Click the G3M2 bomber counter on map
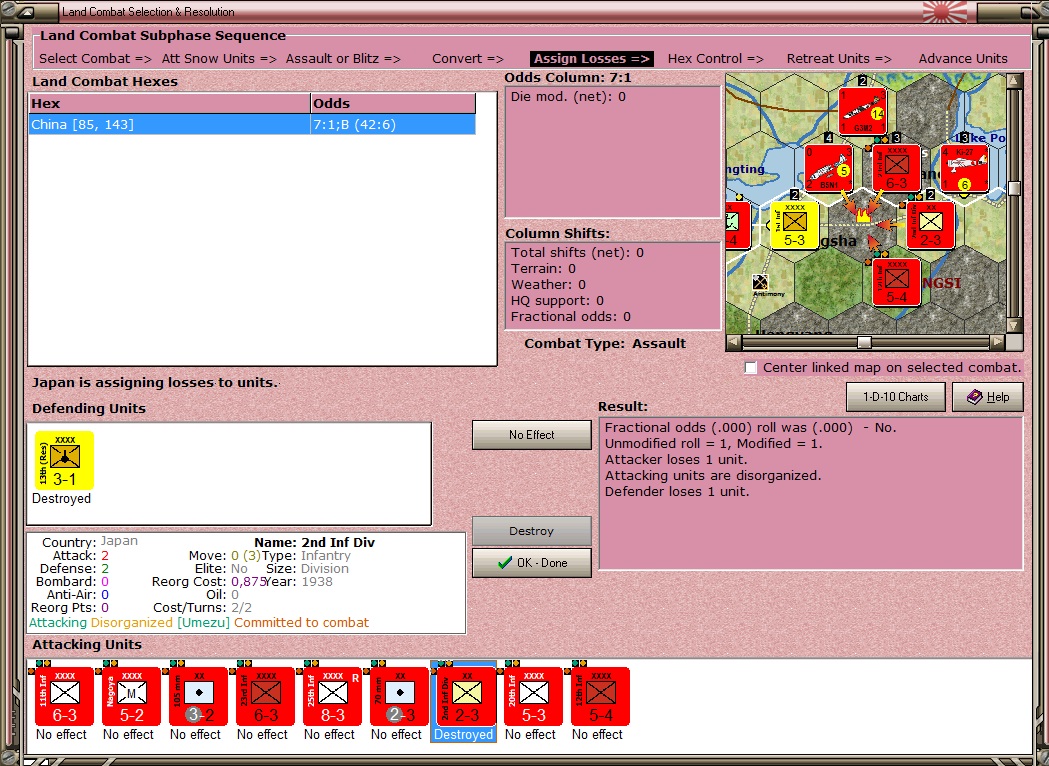The height and width of the screenshot is (766, 1049). click(862, 110)
